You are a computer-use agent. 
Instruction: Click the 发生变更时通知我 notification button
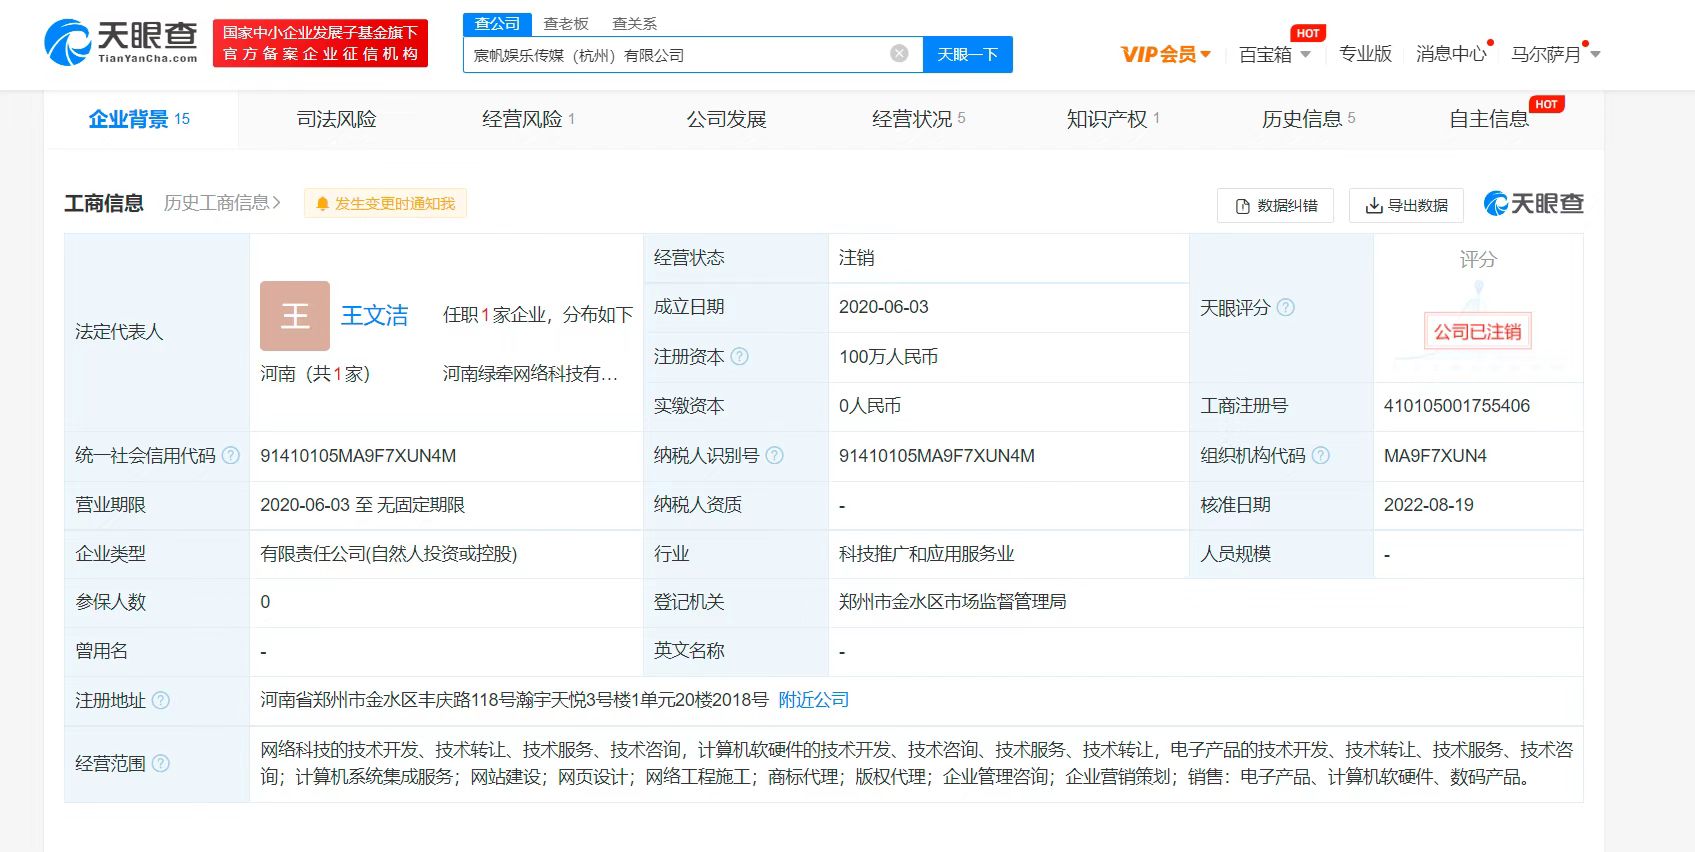385,204
